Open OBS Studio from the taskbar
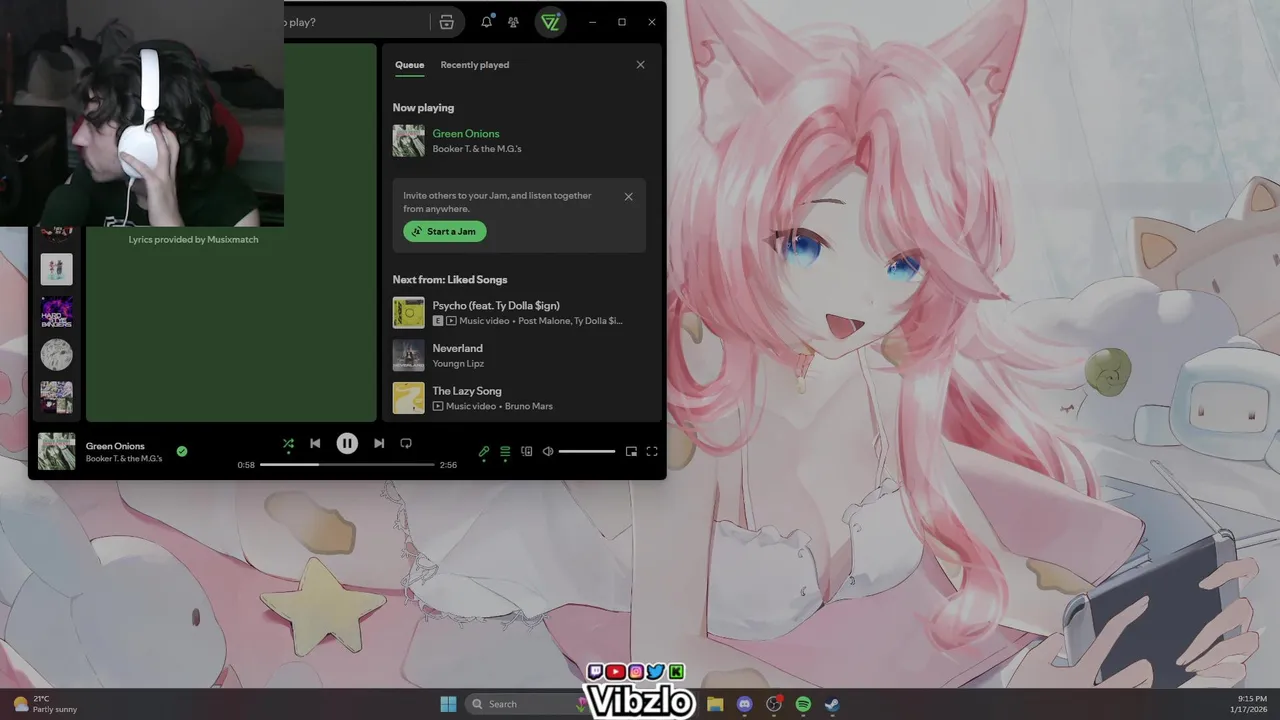This screenshot has width=1280, height=720. point(774,704)
